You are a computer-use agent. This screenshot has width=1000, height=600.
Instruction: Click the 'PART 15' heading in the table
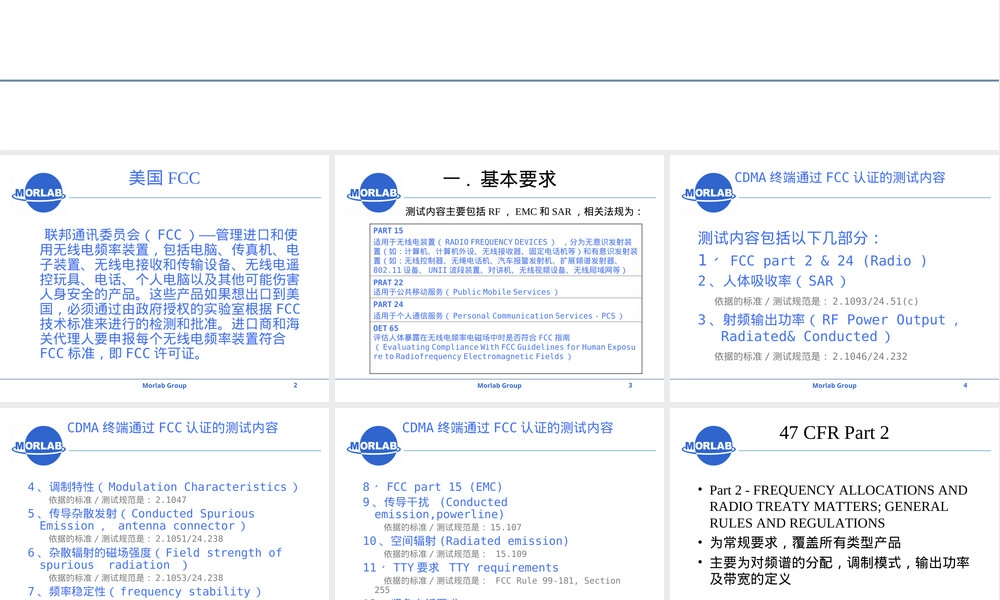[x=388, y=231]
